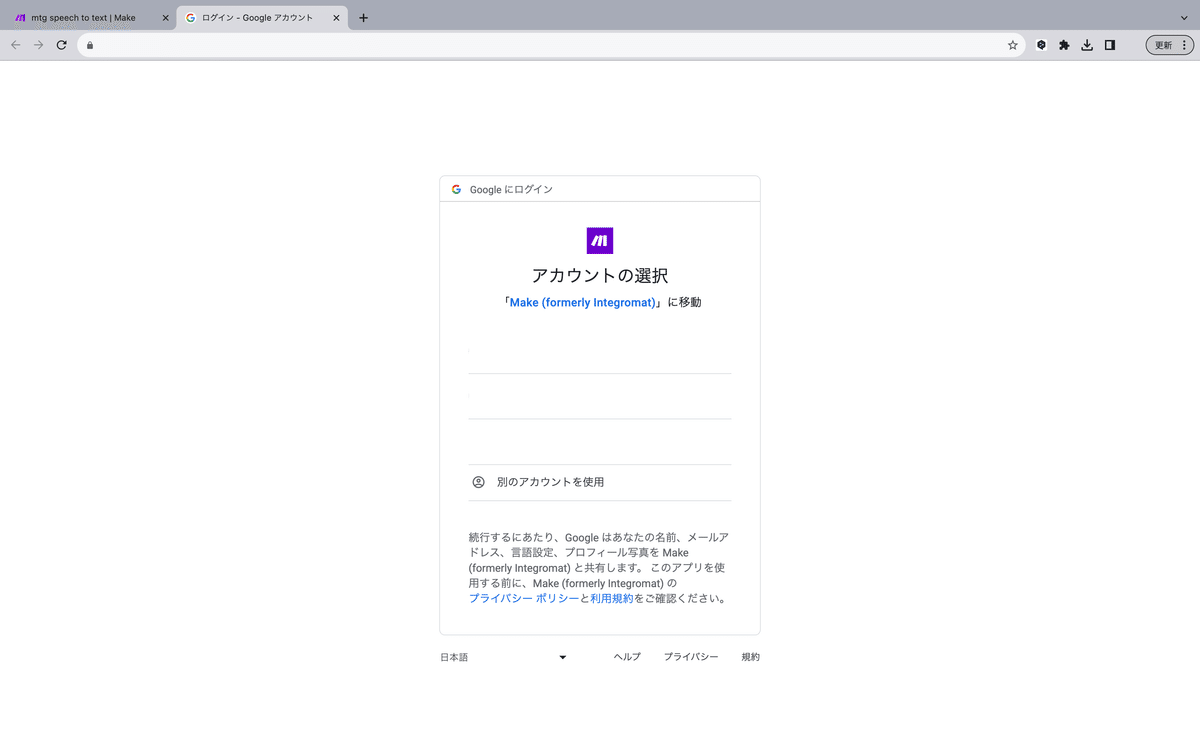Click the 更新 update button
The image size is (1200, 750).
[1169, 45]
